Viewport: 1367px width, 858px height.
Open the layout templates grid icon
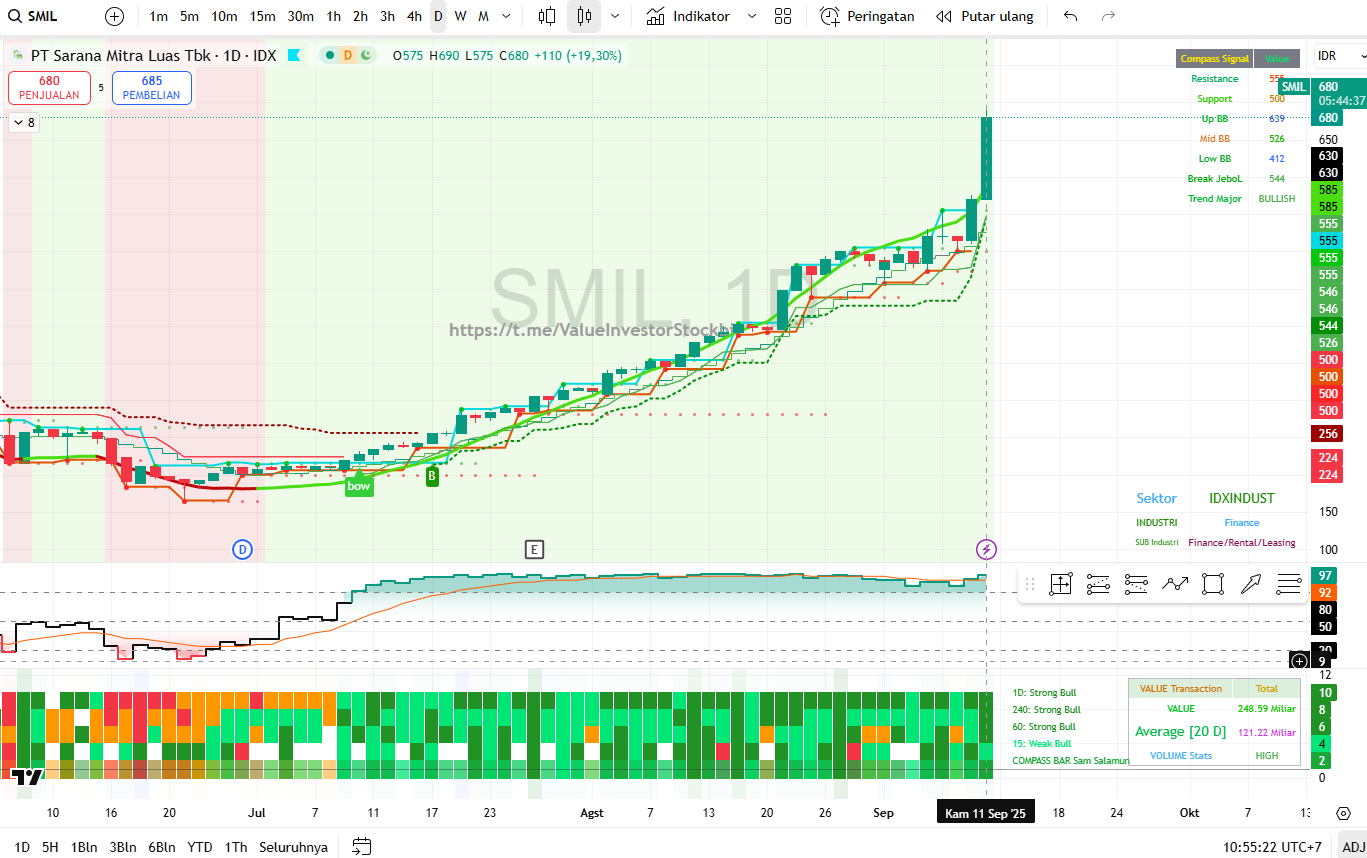coord(783,16)
